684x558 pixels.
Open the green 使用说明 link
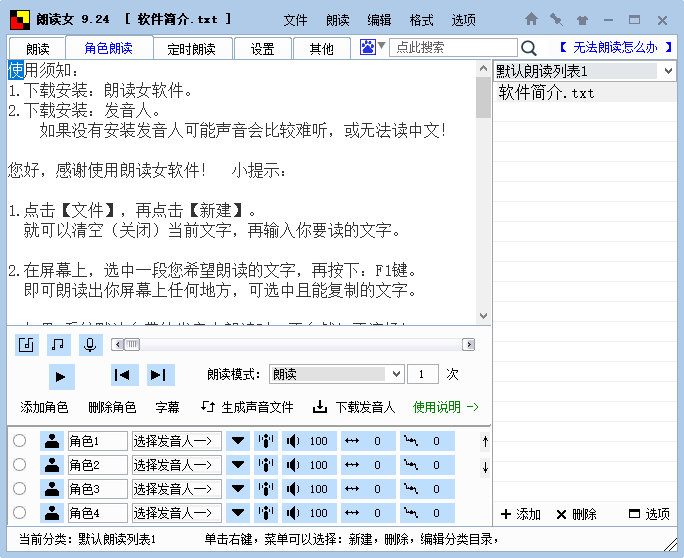(445, 407)
